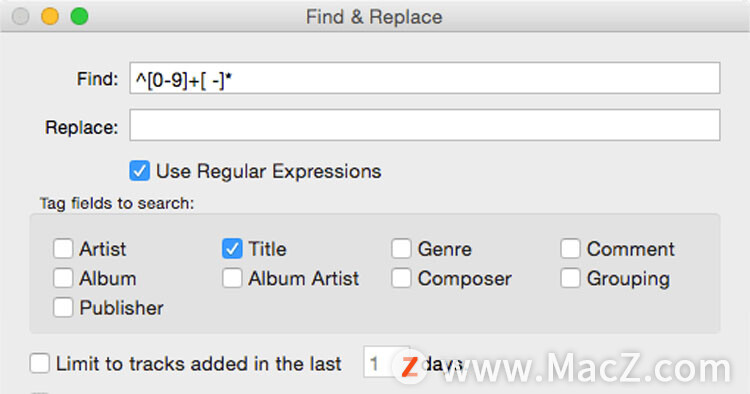This screenshot has width=750, height=394.
Task: Enable the Artist tag field checkbox
Action: [x=63, y=249]
